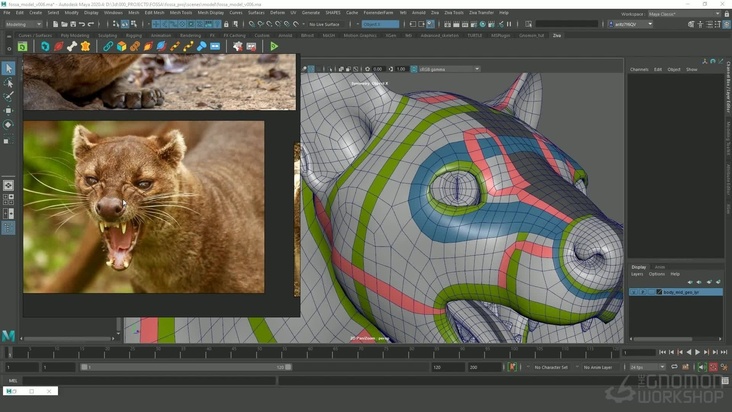Click the New Scene icon
732x412 pixels.
(x=56, y=24)
